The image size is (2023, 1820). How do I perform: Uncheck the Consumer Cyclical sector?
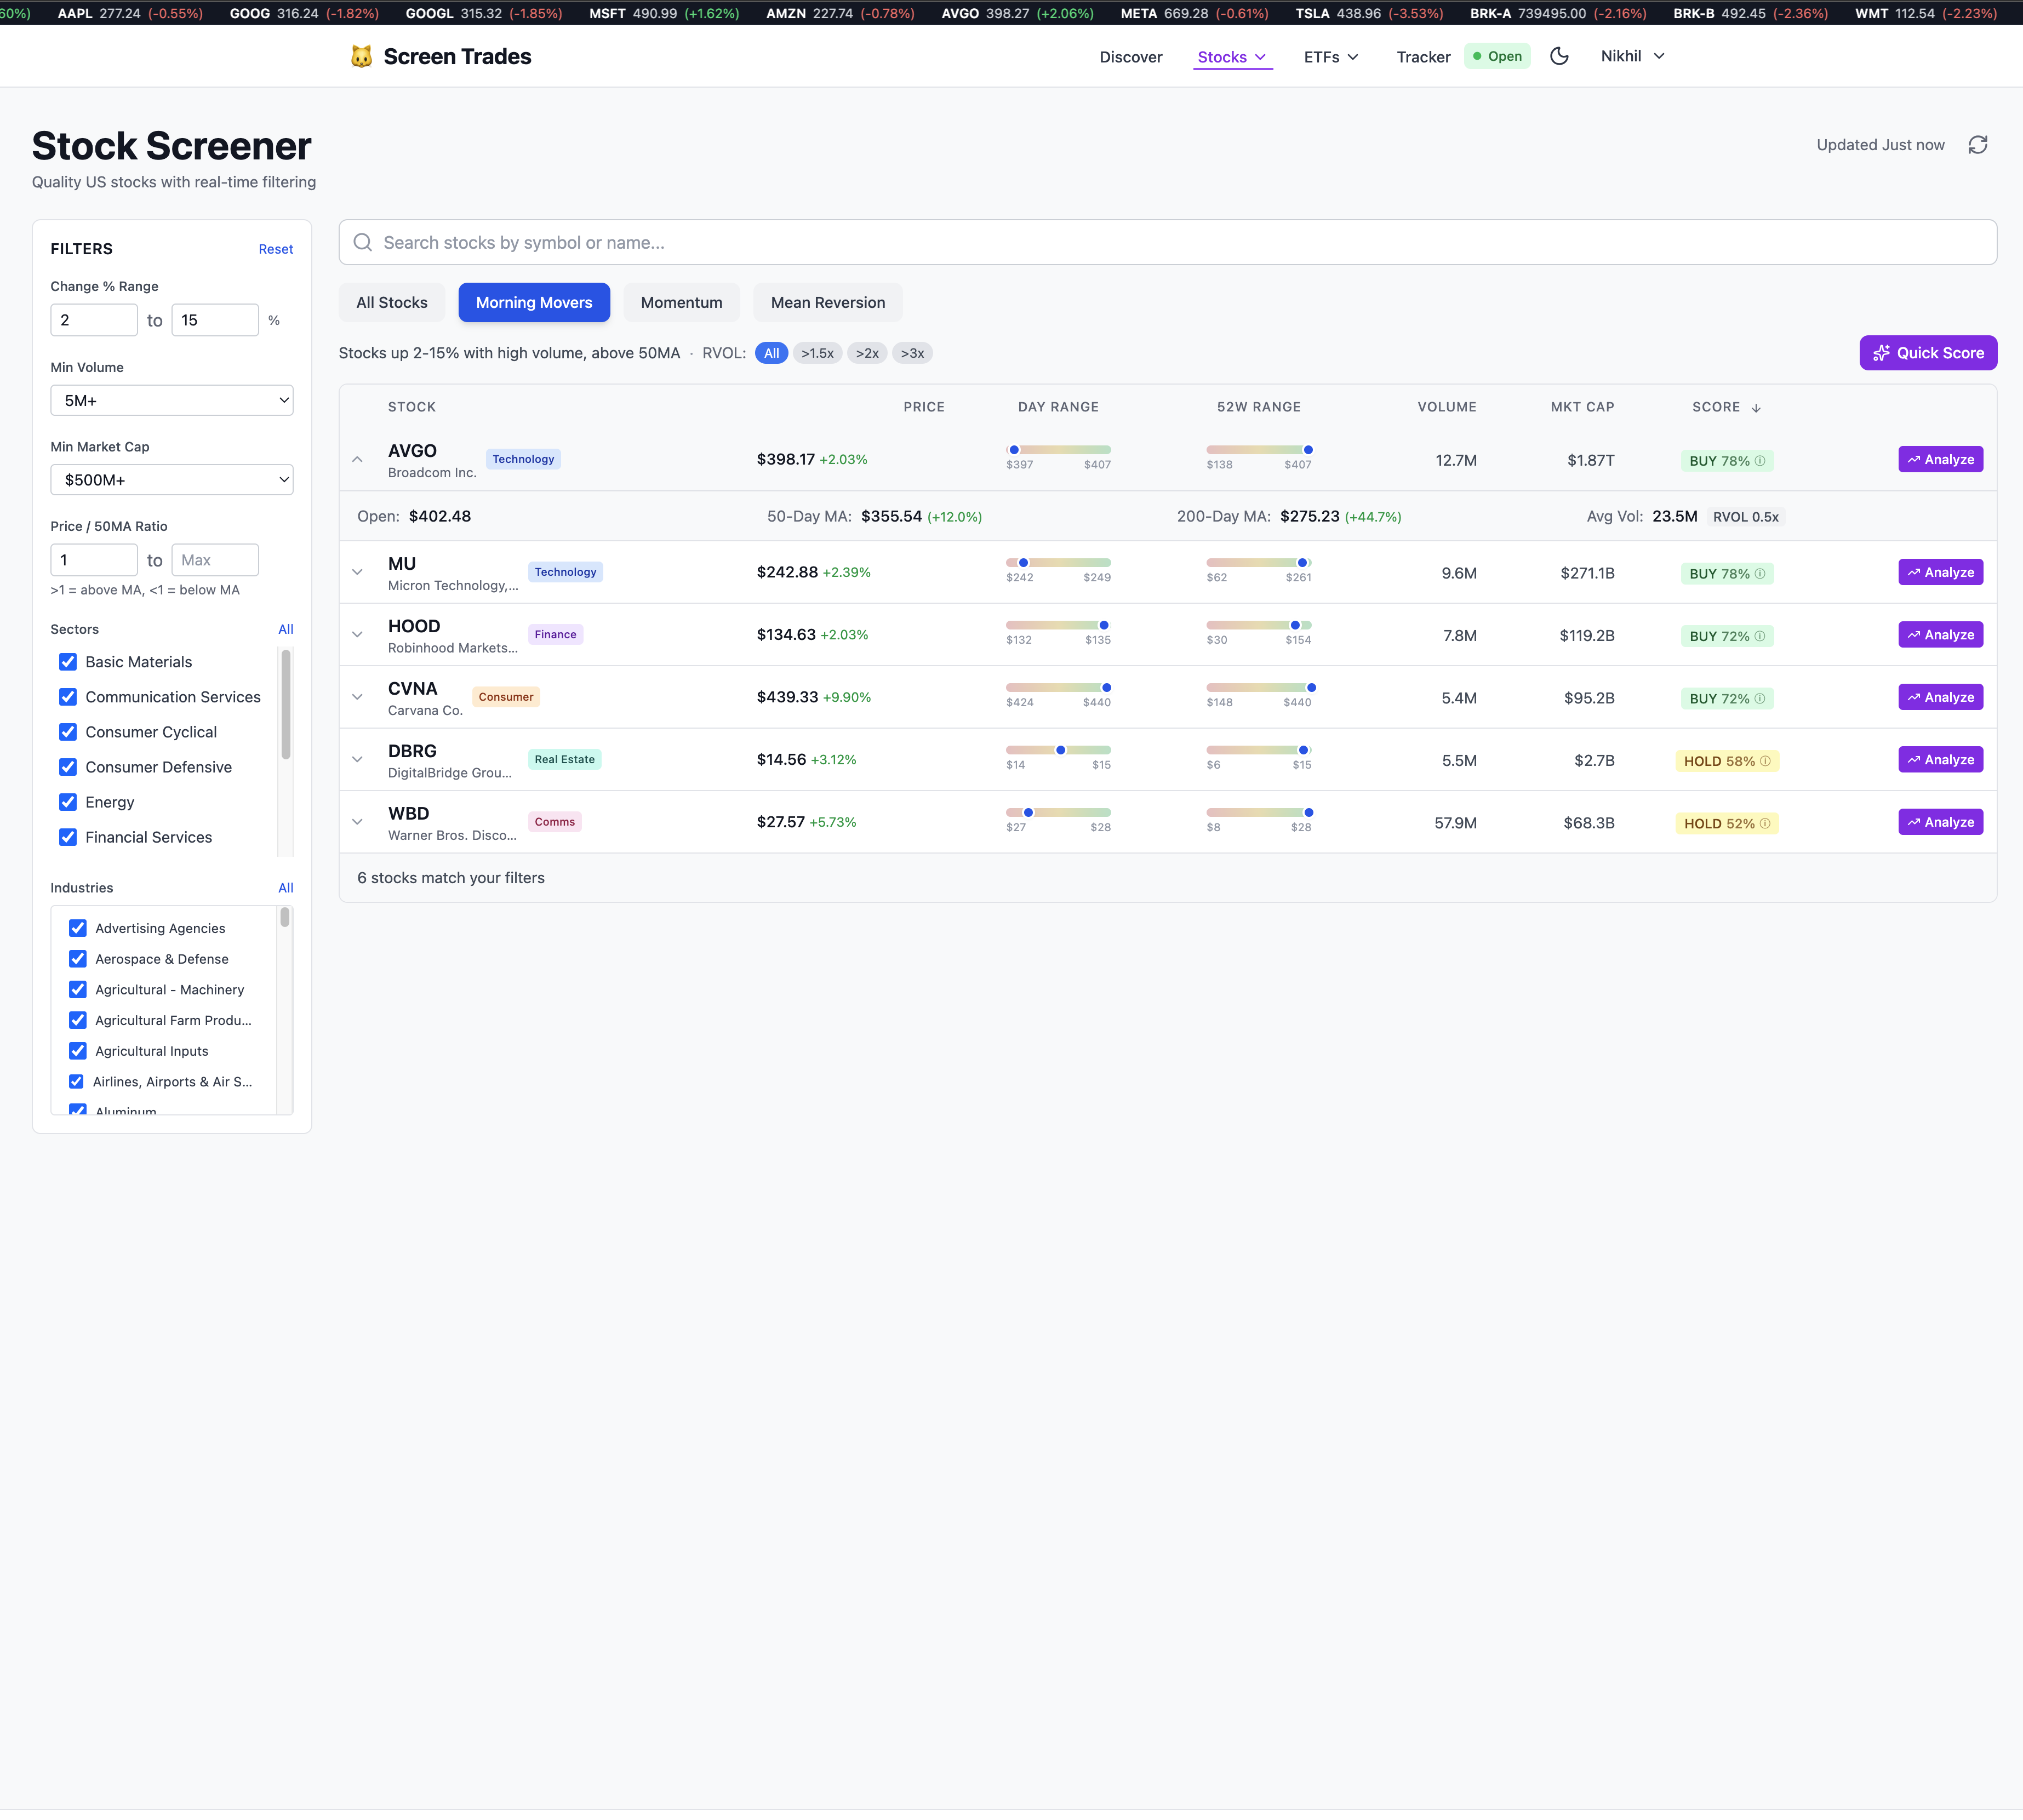(x=68, y=732)
